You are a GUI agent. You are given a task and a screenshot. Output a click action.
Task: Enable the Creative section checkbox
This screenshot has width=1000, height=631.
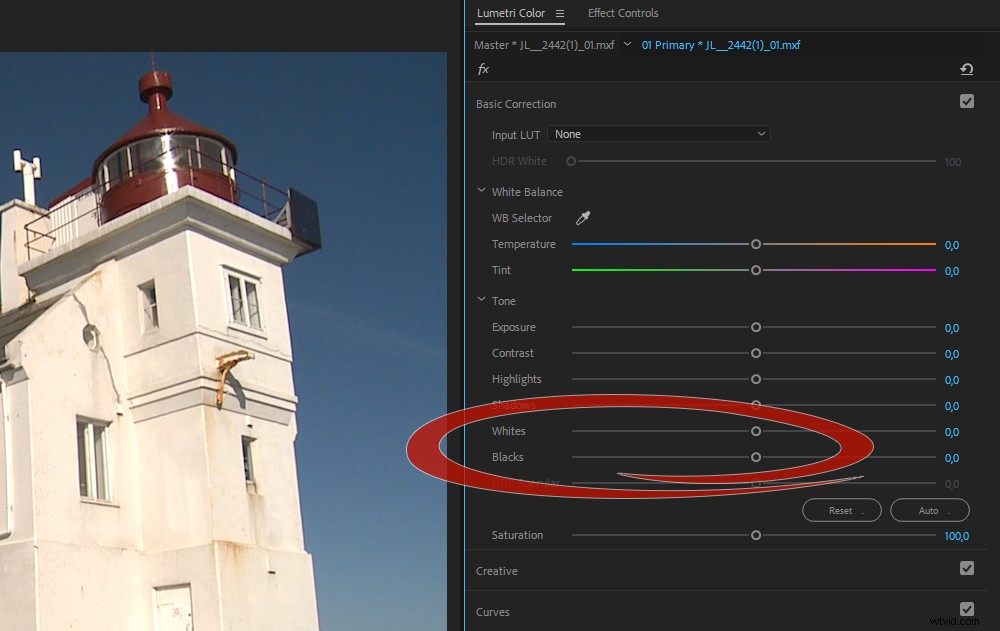[x=967, y=567]
